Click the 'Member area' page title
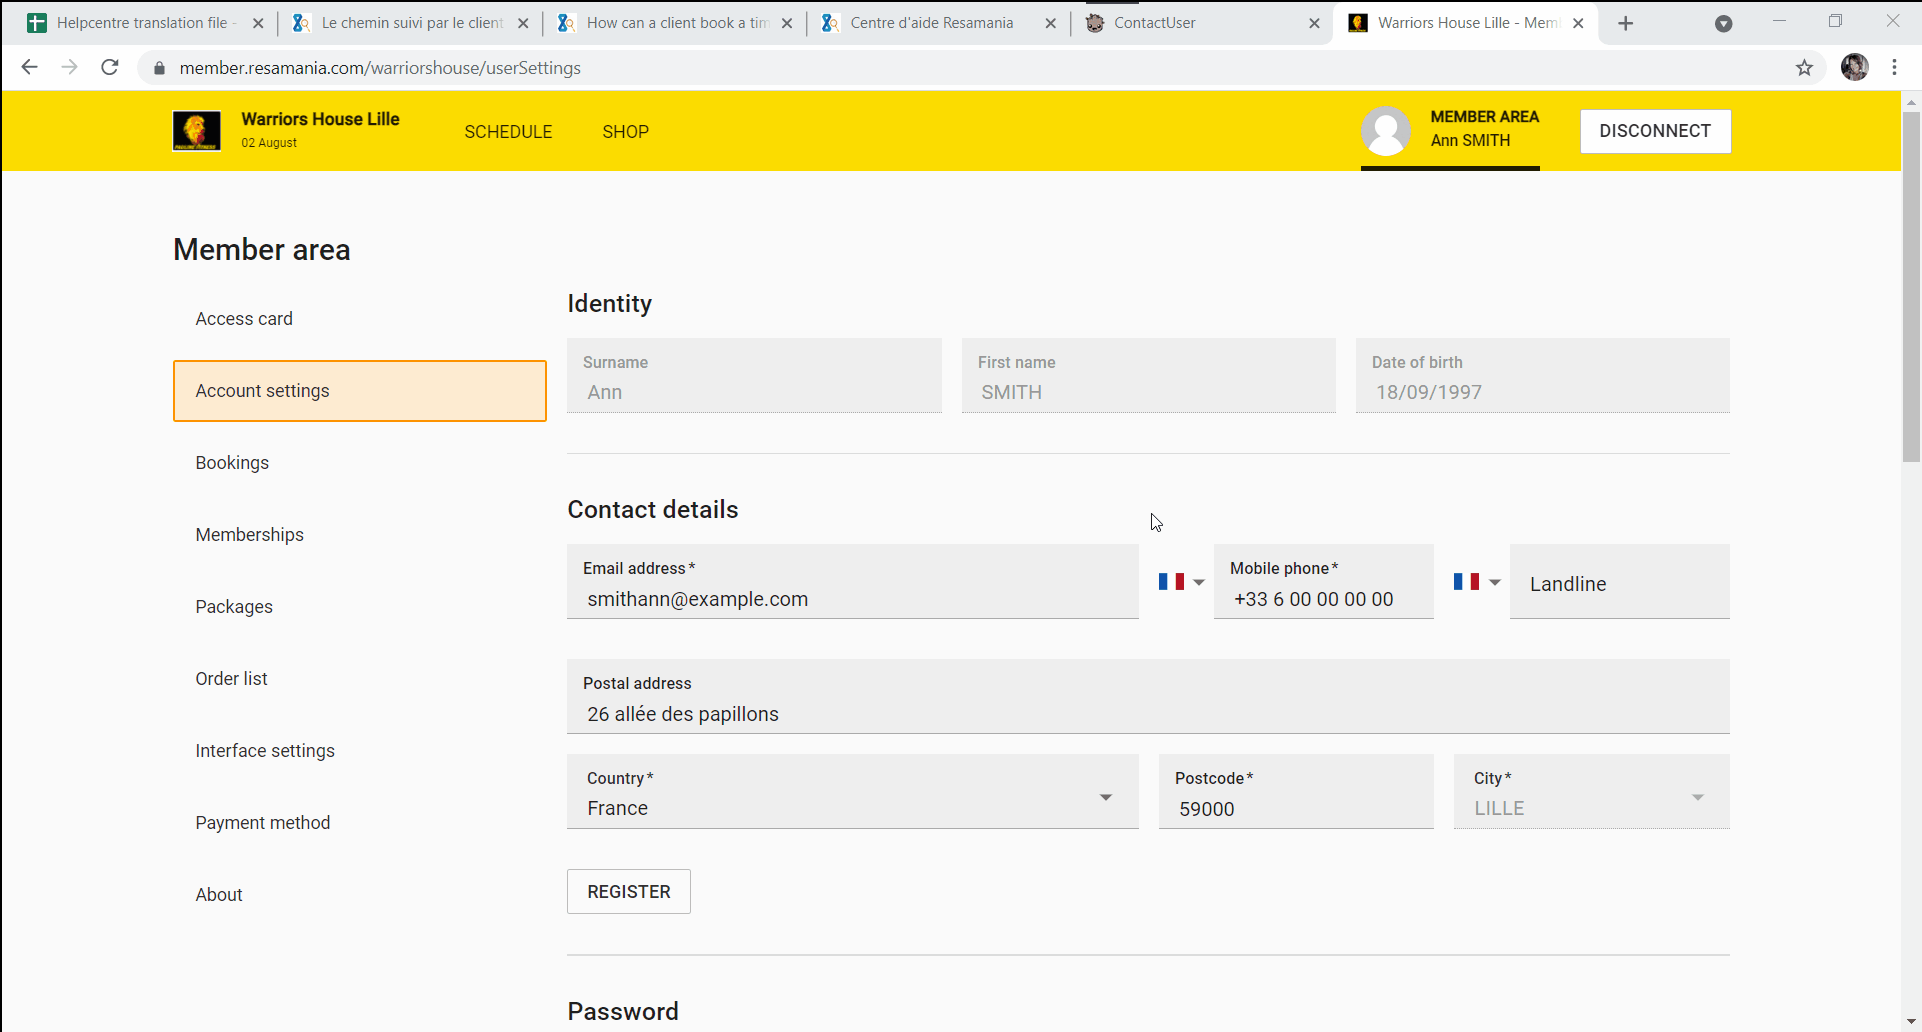The height and width of the screenshot is (1032, 1922). click(262, 249)
